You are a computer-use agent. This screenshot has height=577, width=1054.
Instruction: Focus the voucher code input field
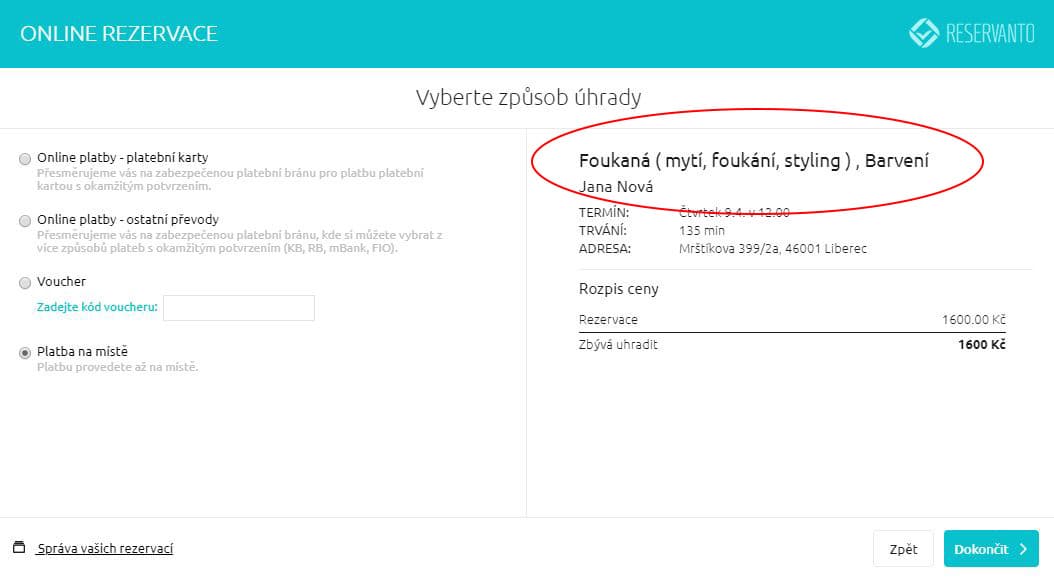(x=238, y=308)
